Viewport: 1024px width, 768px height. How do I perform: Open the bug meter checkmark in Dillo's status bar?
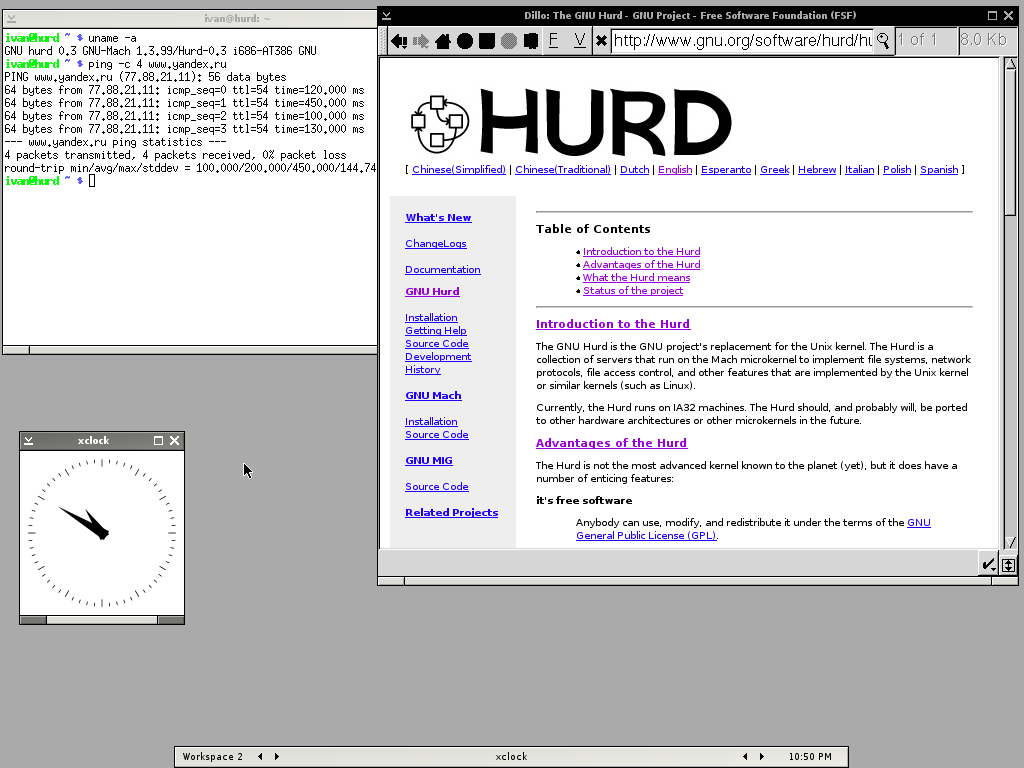click(x=989, y=564)
